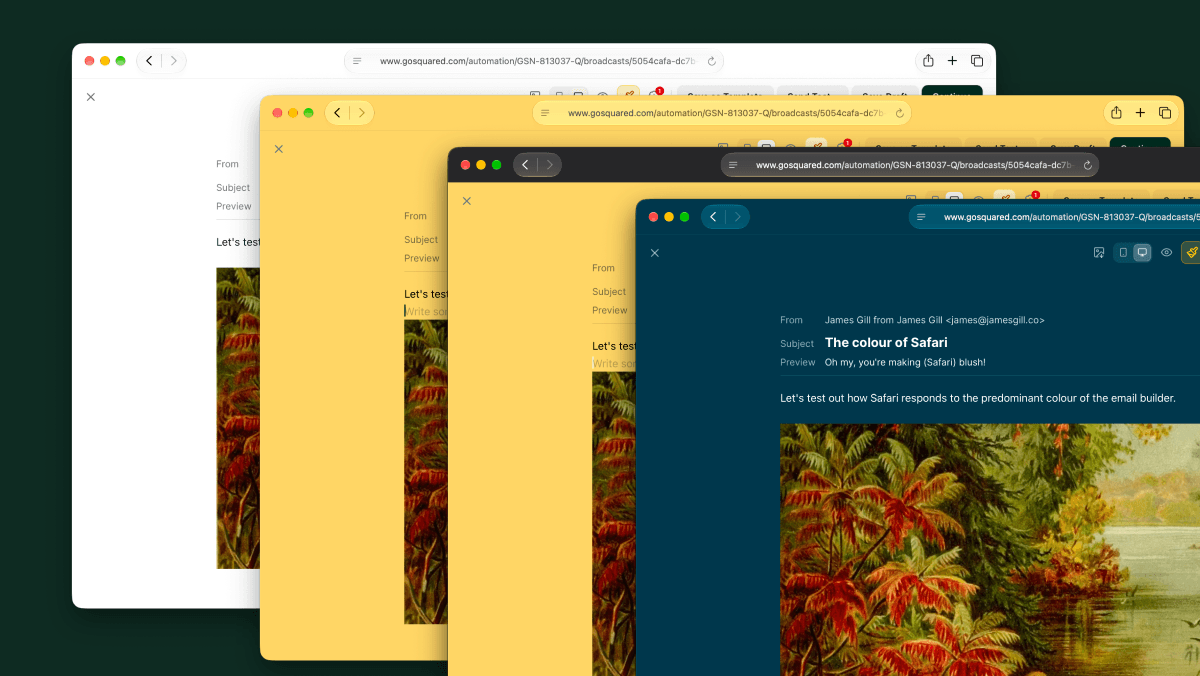Close the email builder in the blue window

(x=655, y=253)
